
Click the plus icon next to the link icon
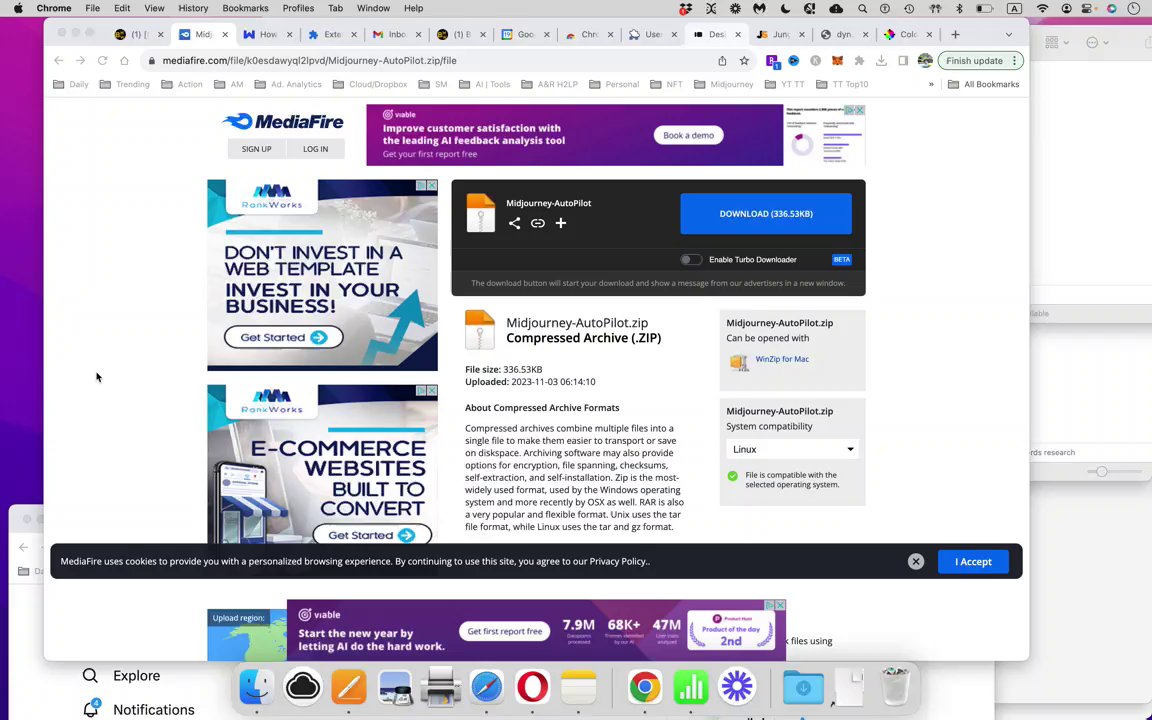(561, 223)
